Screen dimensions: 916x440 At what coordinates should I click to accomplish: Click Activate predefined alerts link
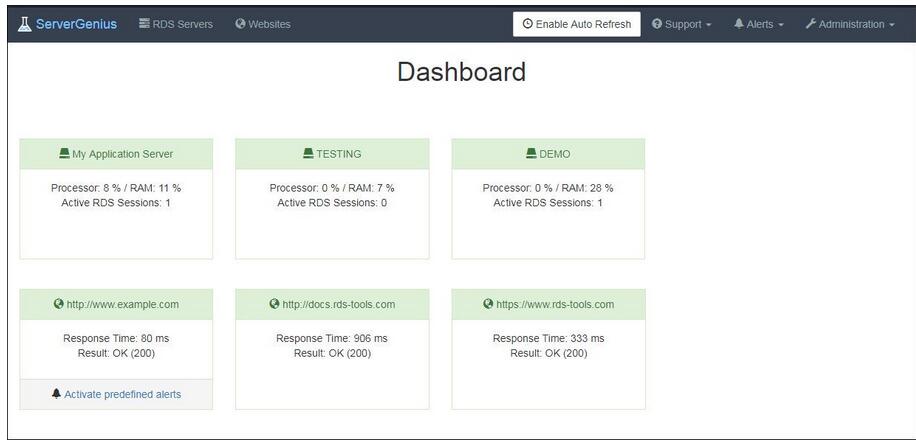[x=123, y=394]
